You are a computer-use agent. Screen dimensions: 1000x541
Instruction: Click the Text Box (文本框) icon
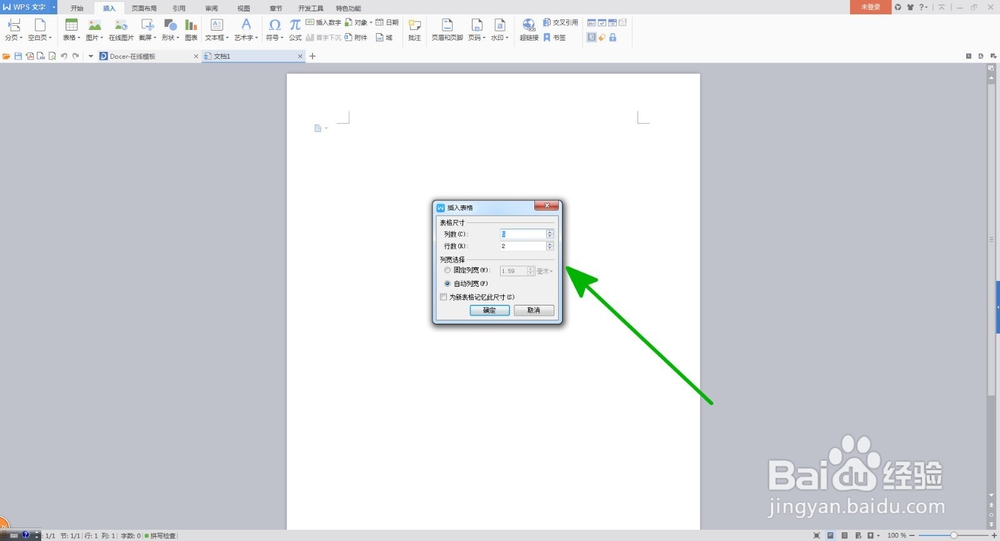pyautogui.click(x=217, y=25)
